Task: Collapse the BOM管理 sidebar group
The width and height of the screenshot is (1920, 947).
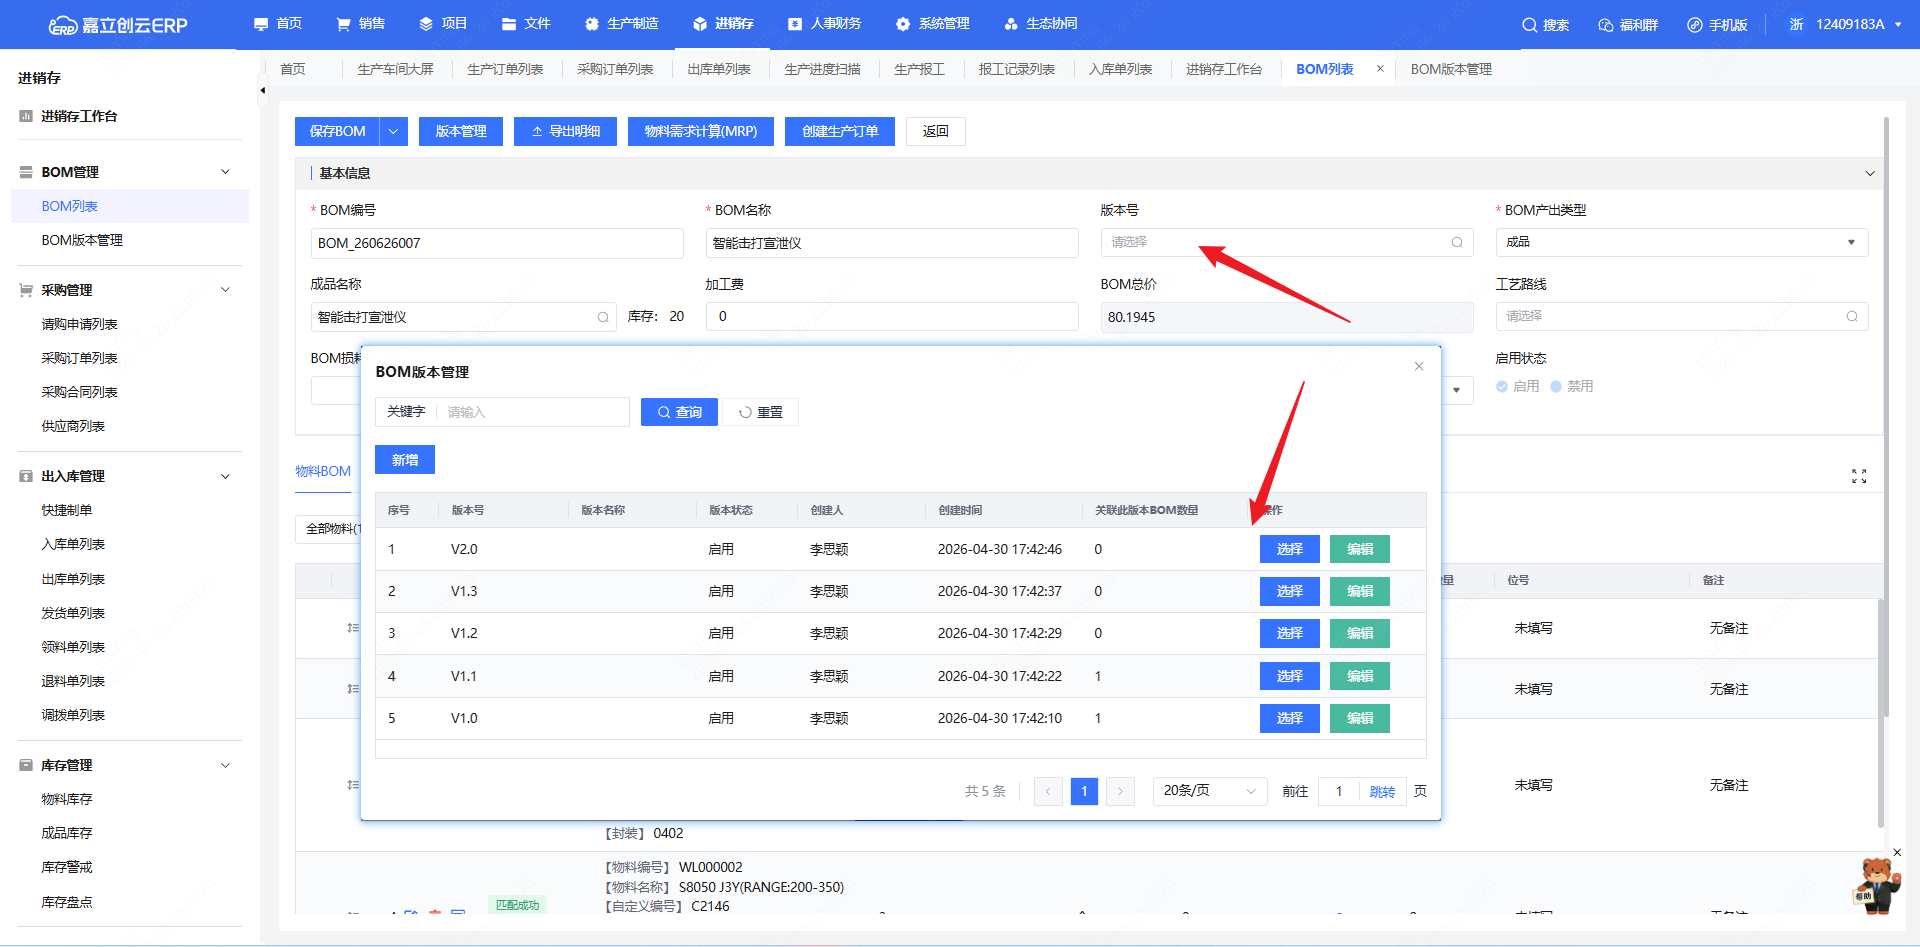Action: [x=225, y=172]
